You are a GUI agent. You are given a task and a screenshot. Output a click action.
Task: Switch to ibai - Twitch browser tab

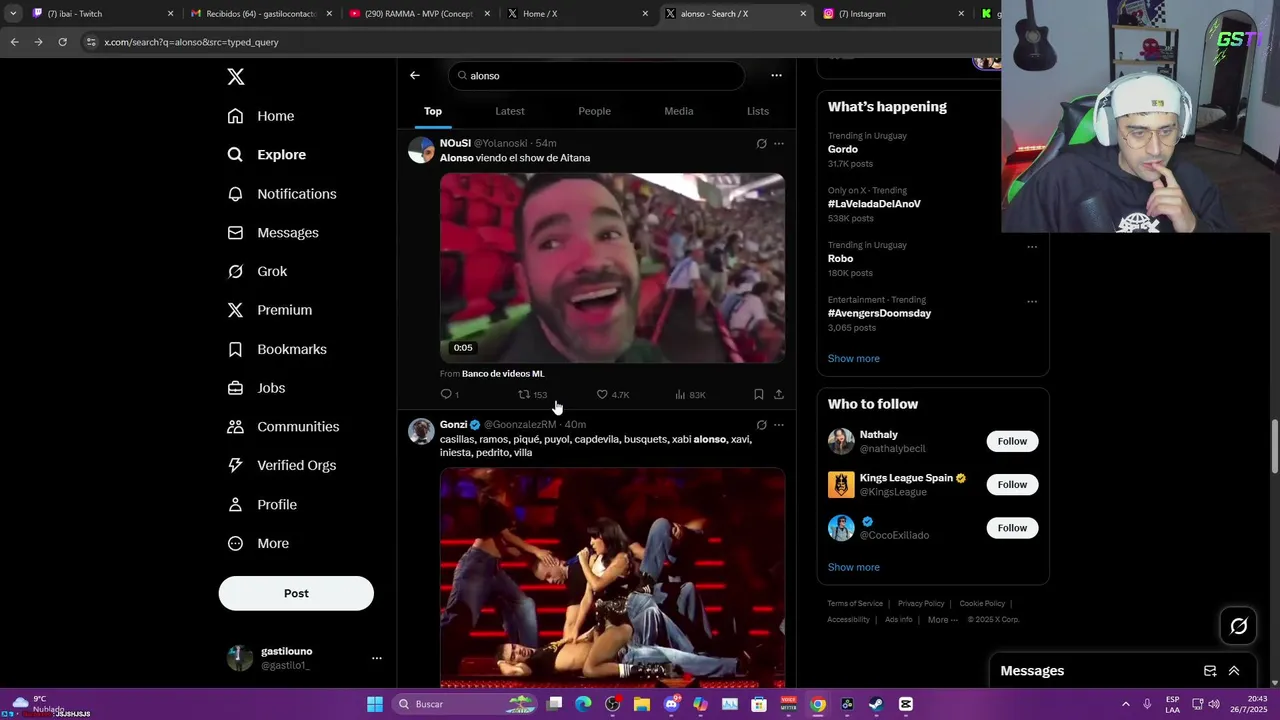pyautogui.click(x=104, y=14)
